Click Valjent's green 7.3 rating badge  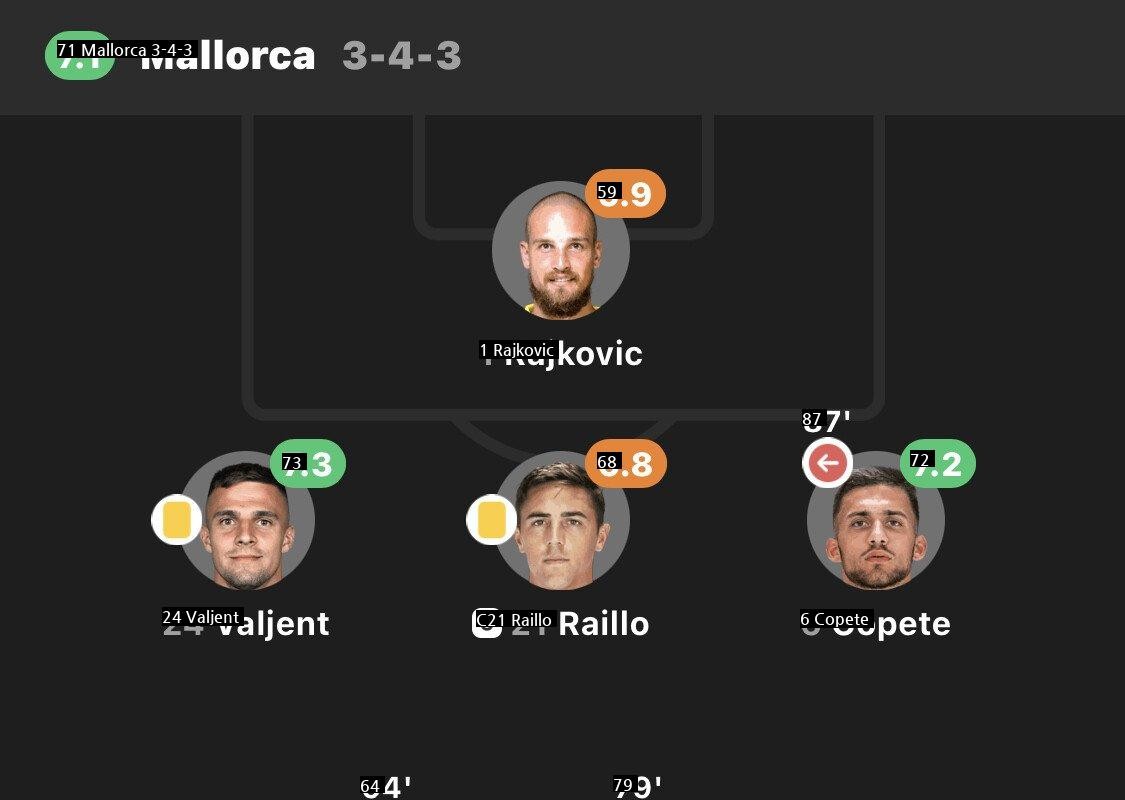pyautogui.click(x=308, y=464)
